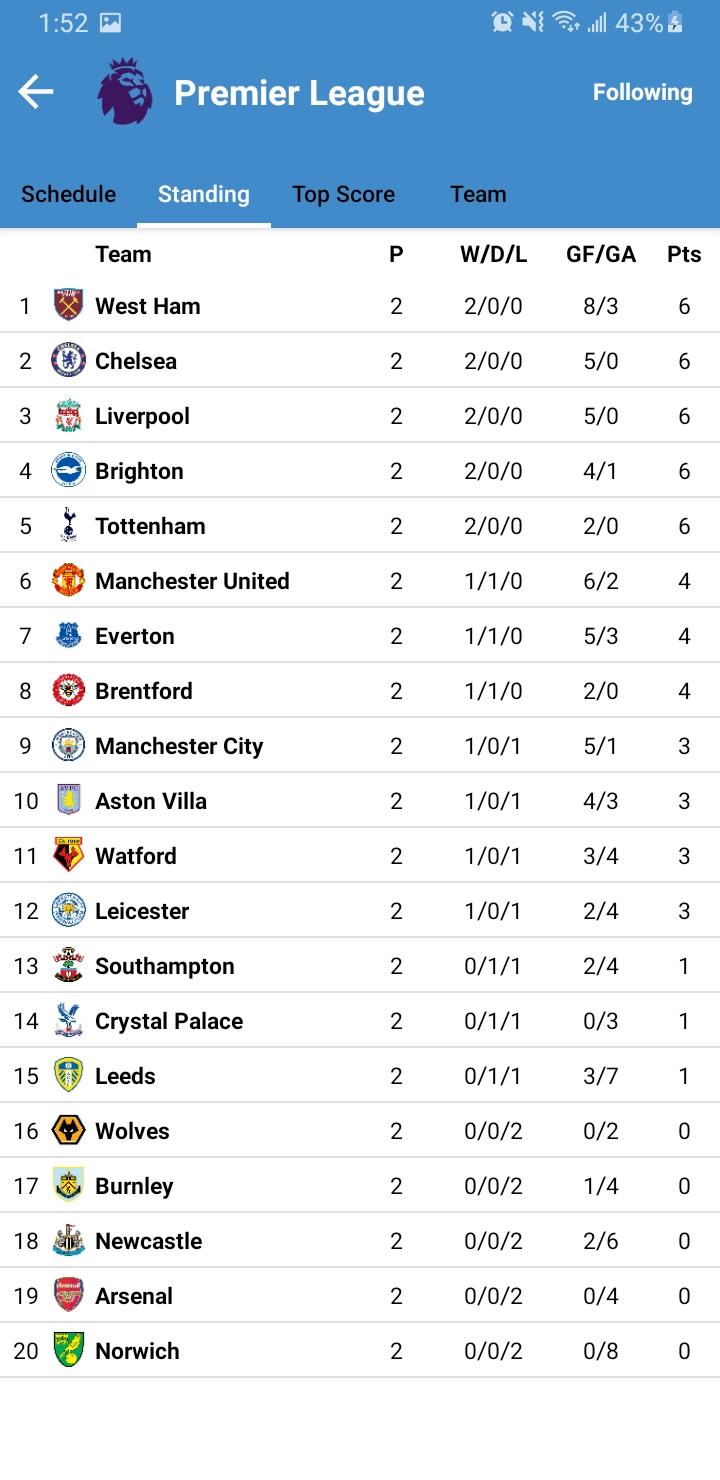The image size is (720, 1480).
Task: Tap the Premier League lion logo
Action: 125,91
